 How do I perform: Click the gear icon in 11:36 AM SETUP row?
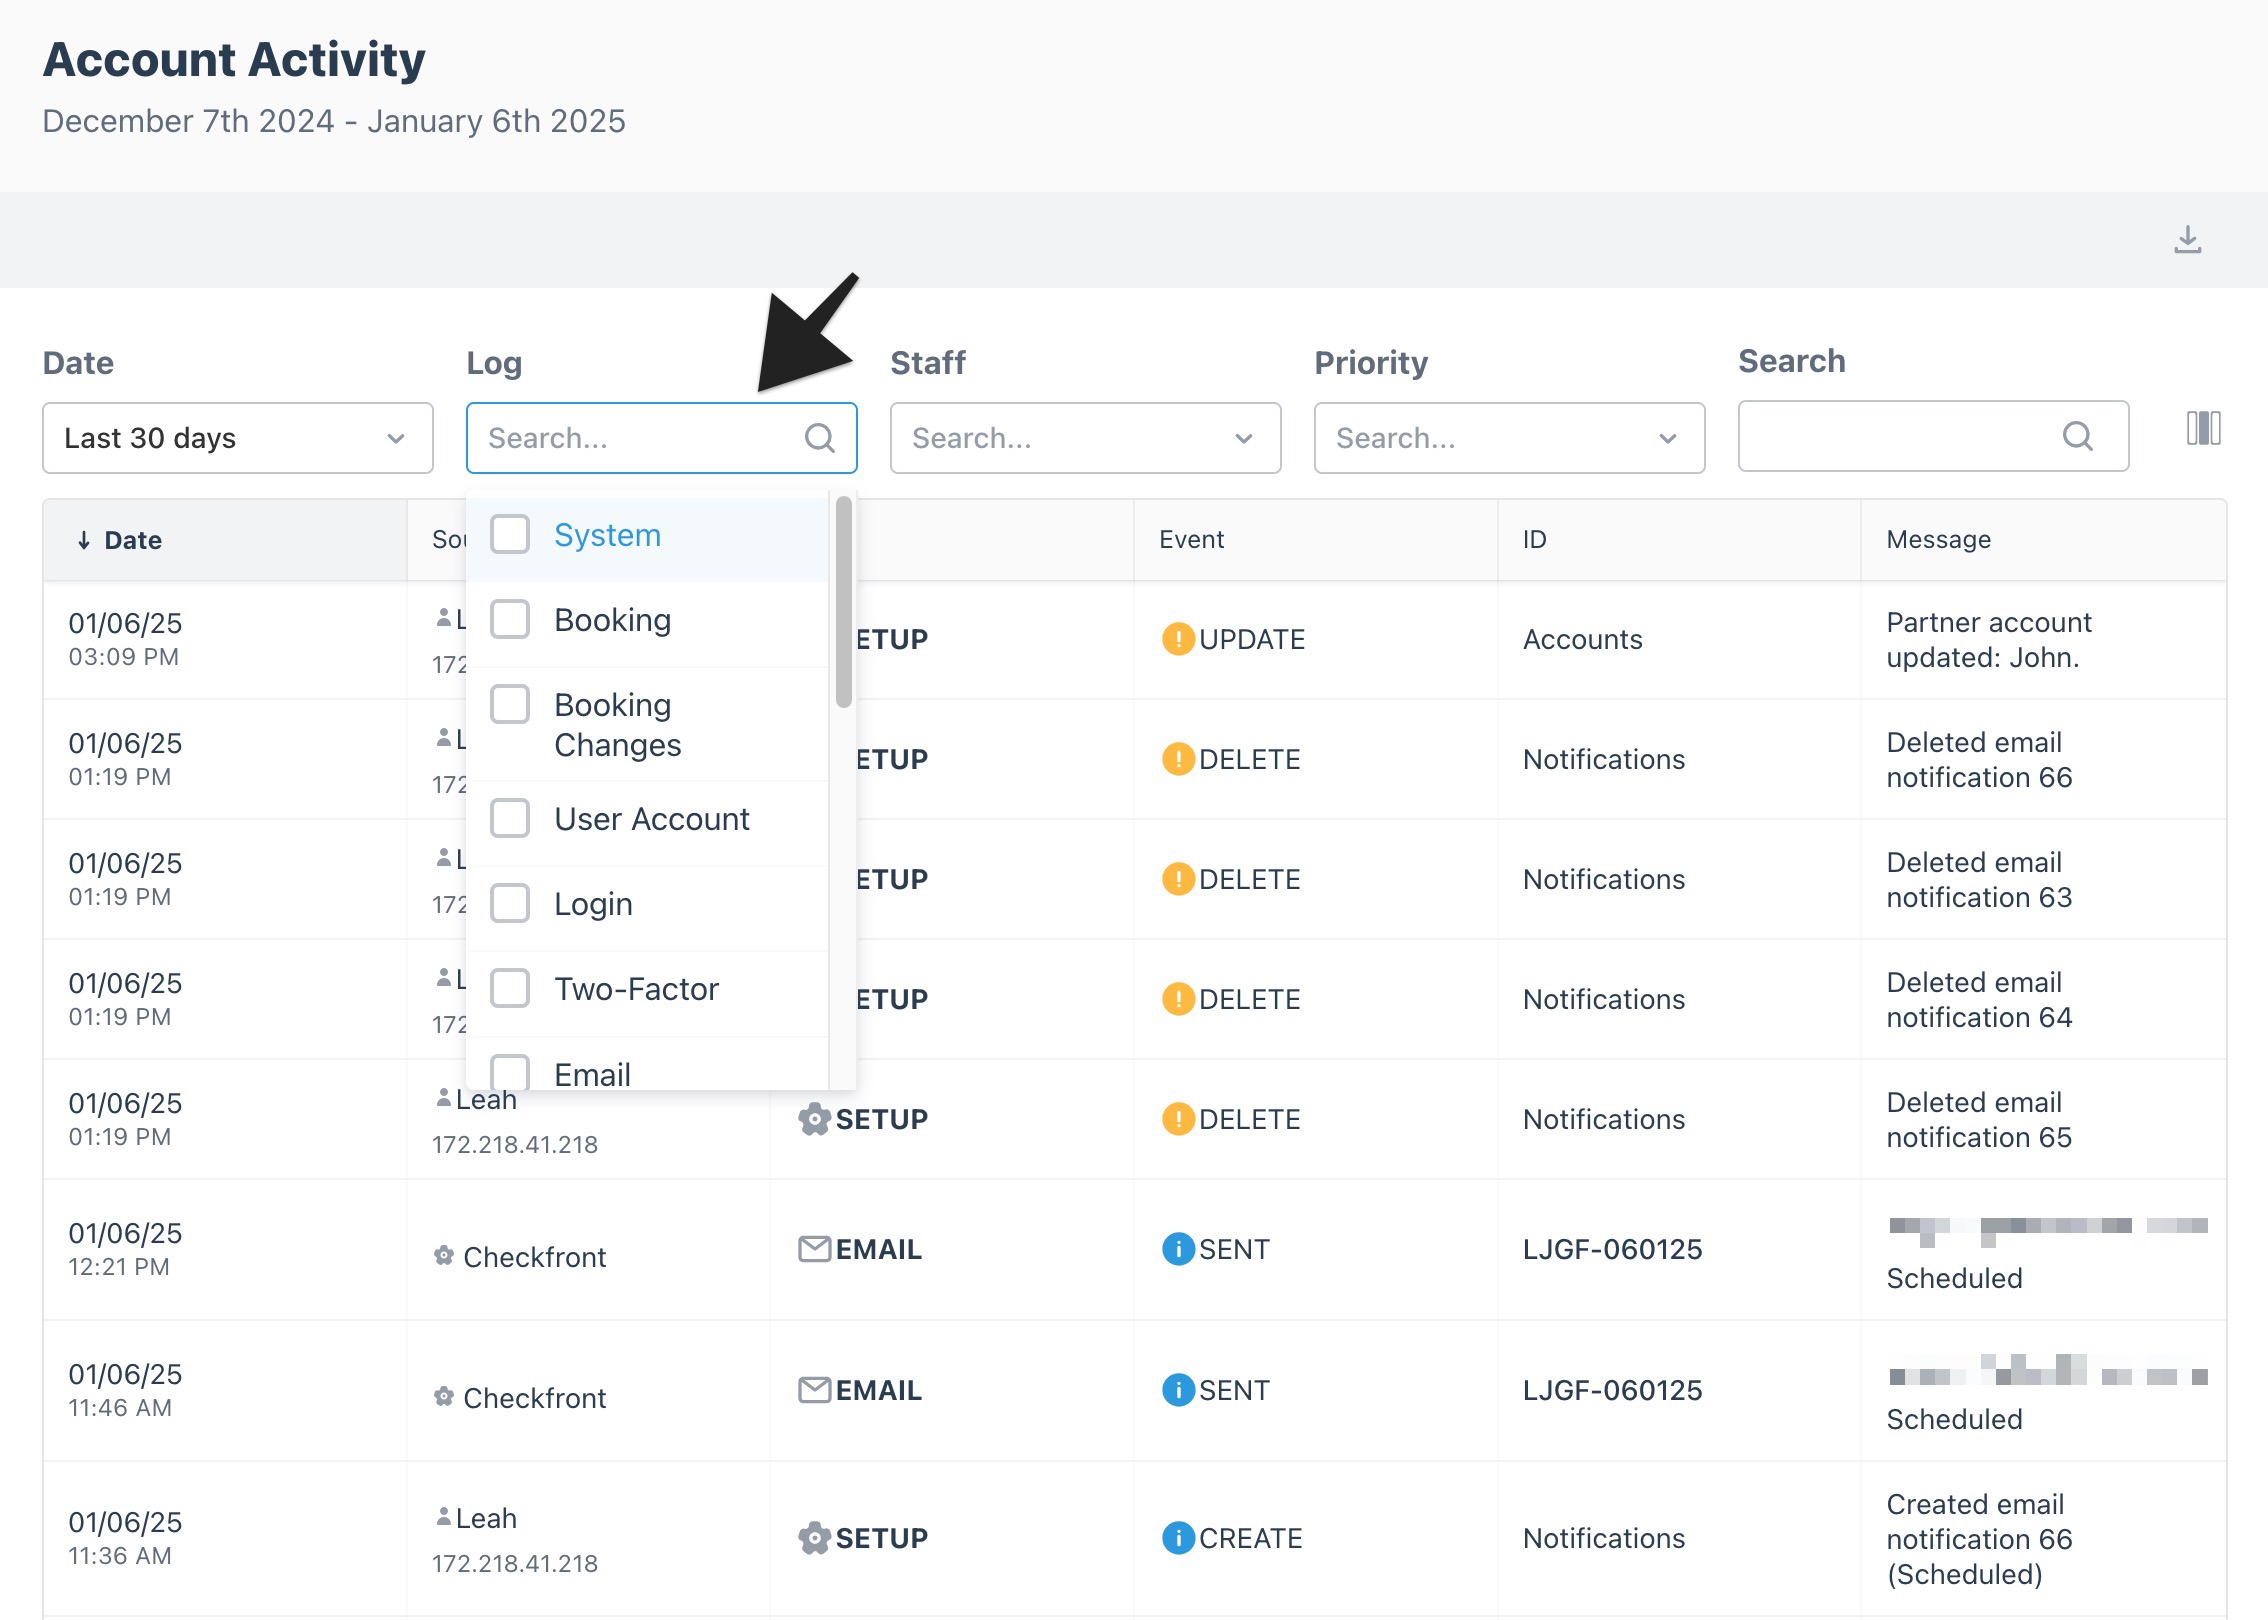point(814,1537)
